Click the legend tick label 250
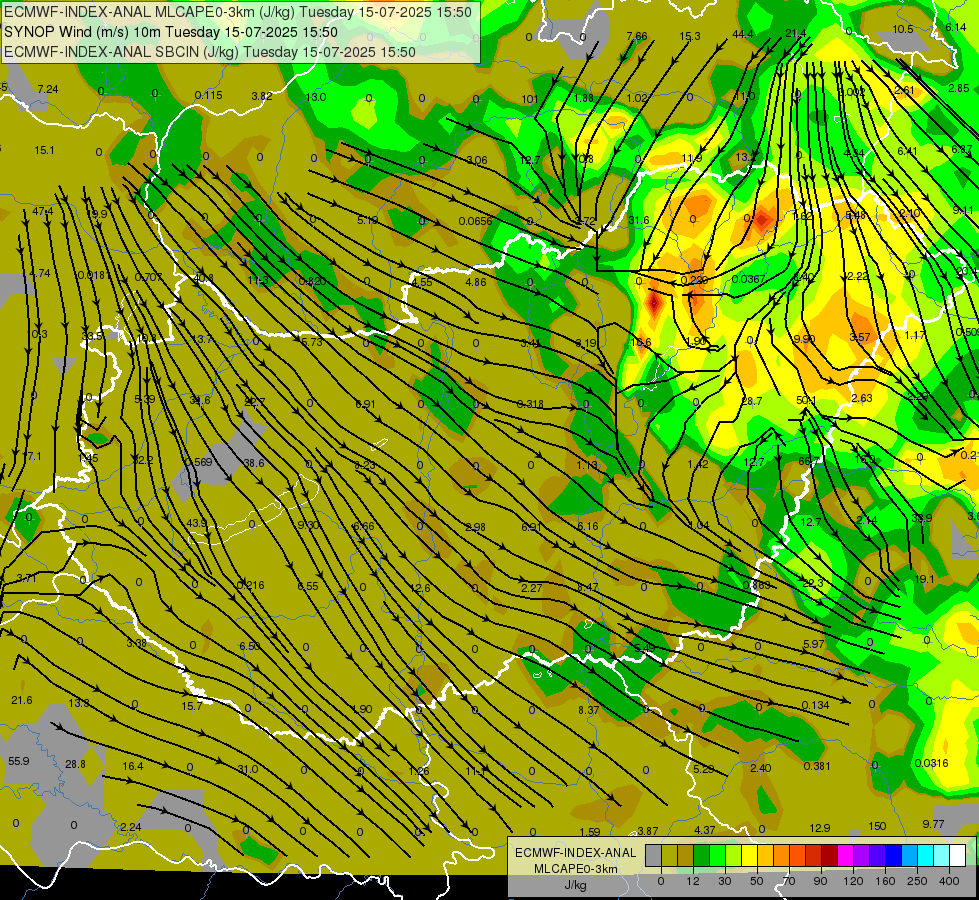This screenshot has height=900, width=979. pyautogui.click(x=917, y=881)
